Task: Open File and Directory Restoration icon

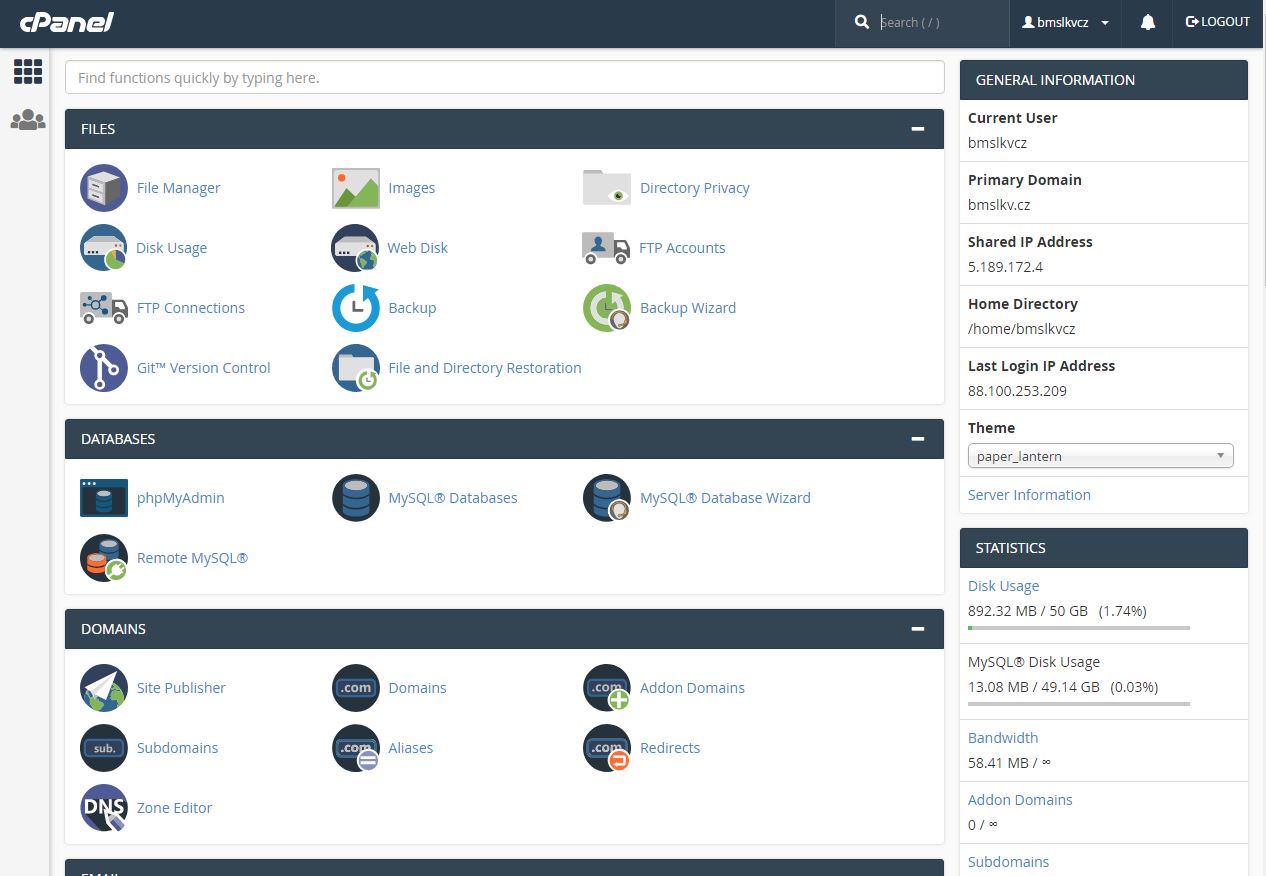Action: click(356, 368)
